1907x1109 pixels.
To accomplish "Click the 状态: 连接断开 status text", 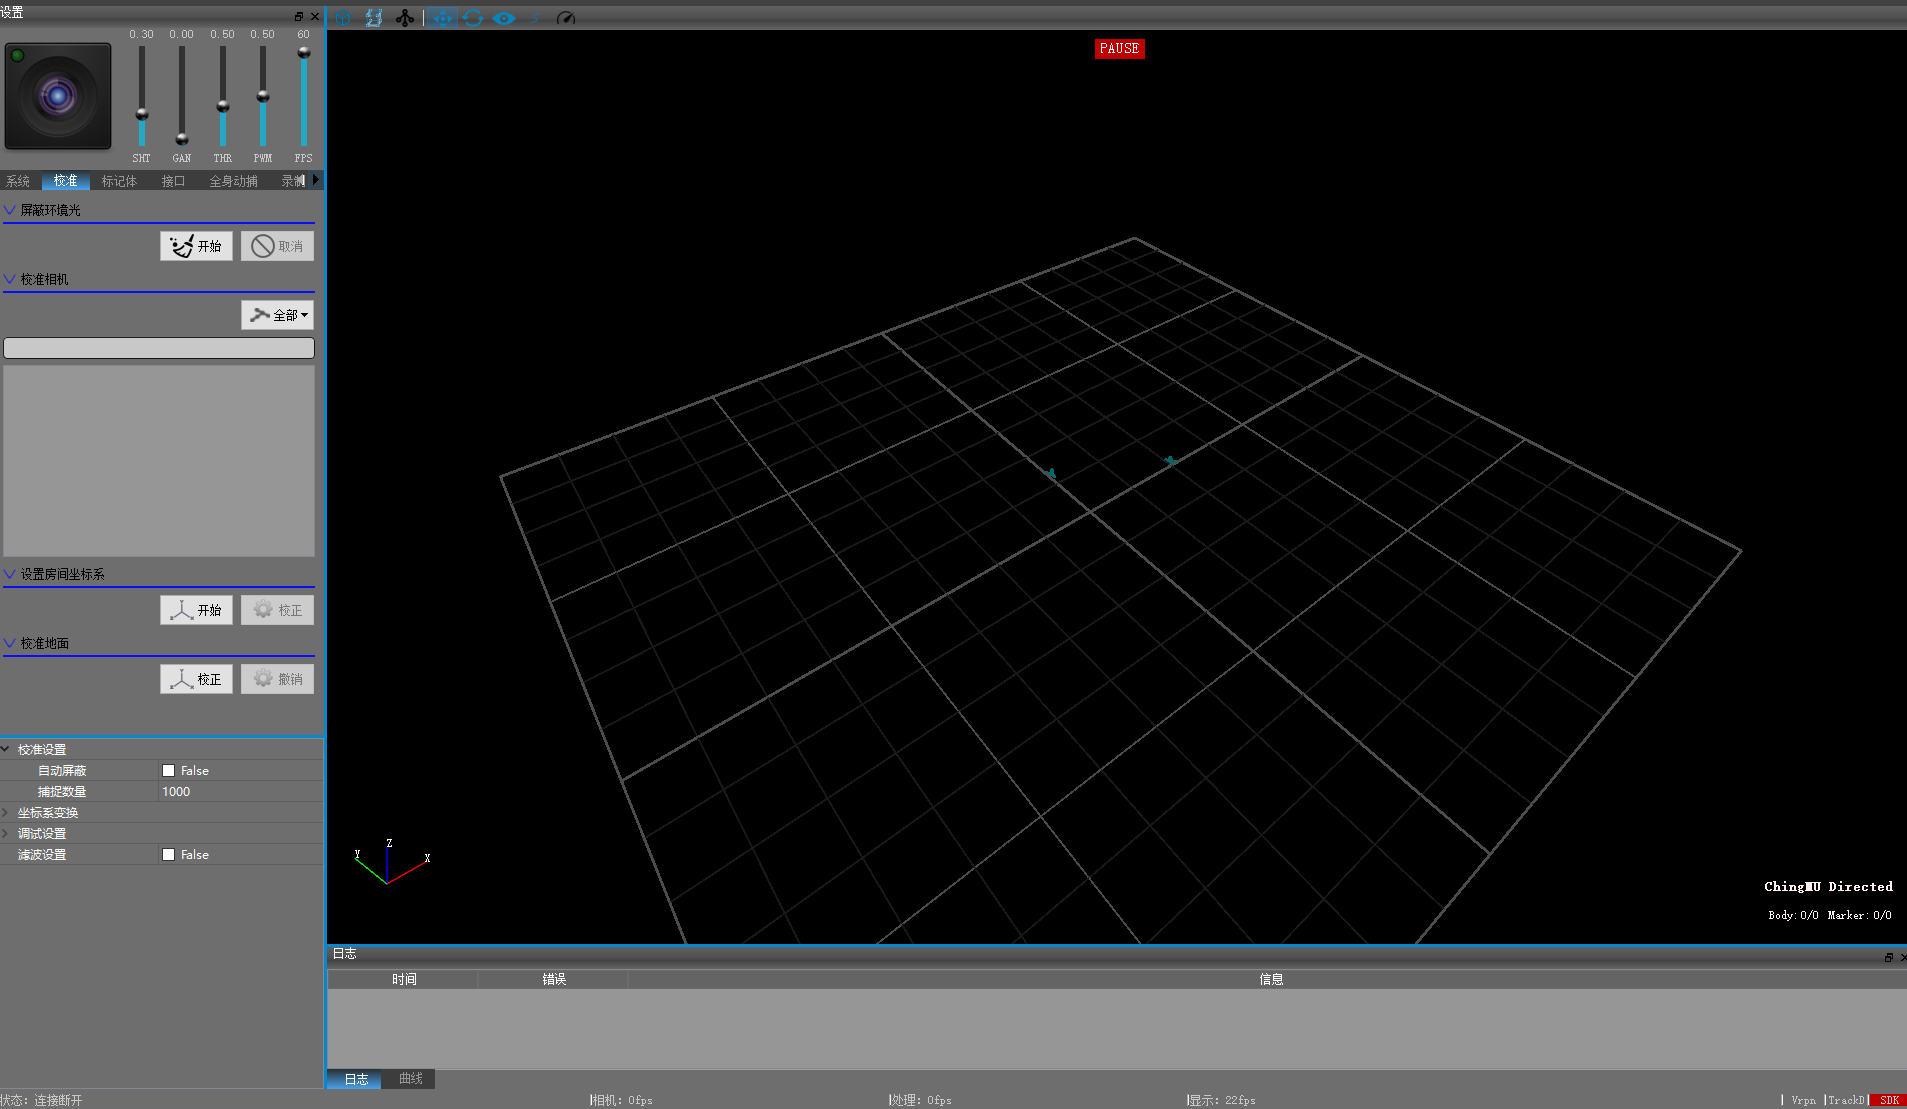I will [x=42, y=1100].
